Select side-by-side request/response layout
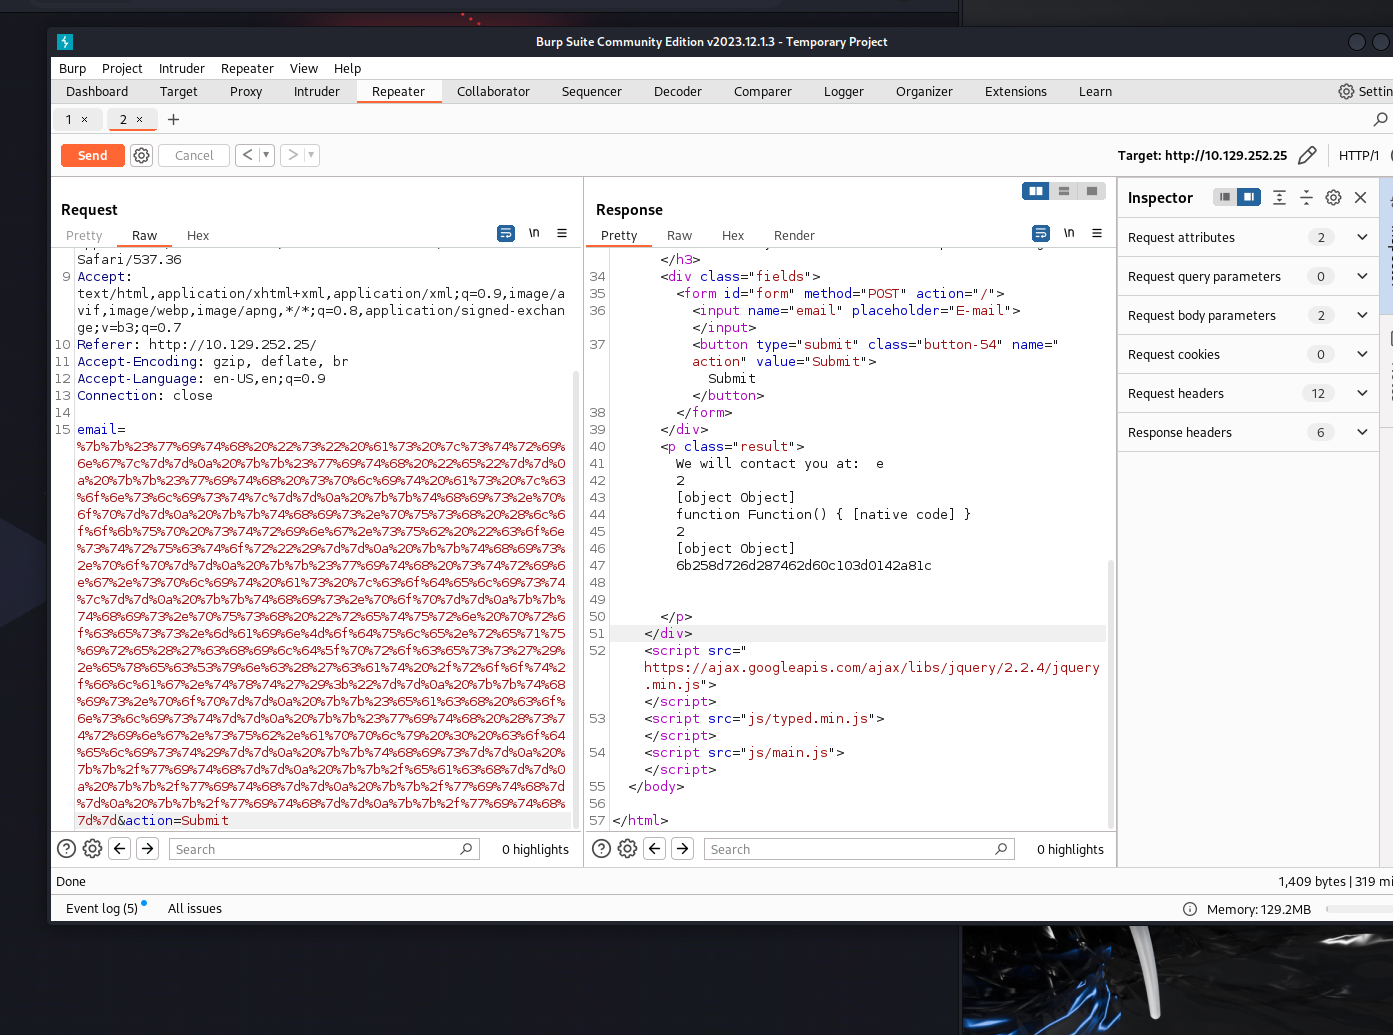 tap(1036, 191)
